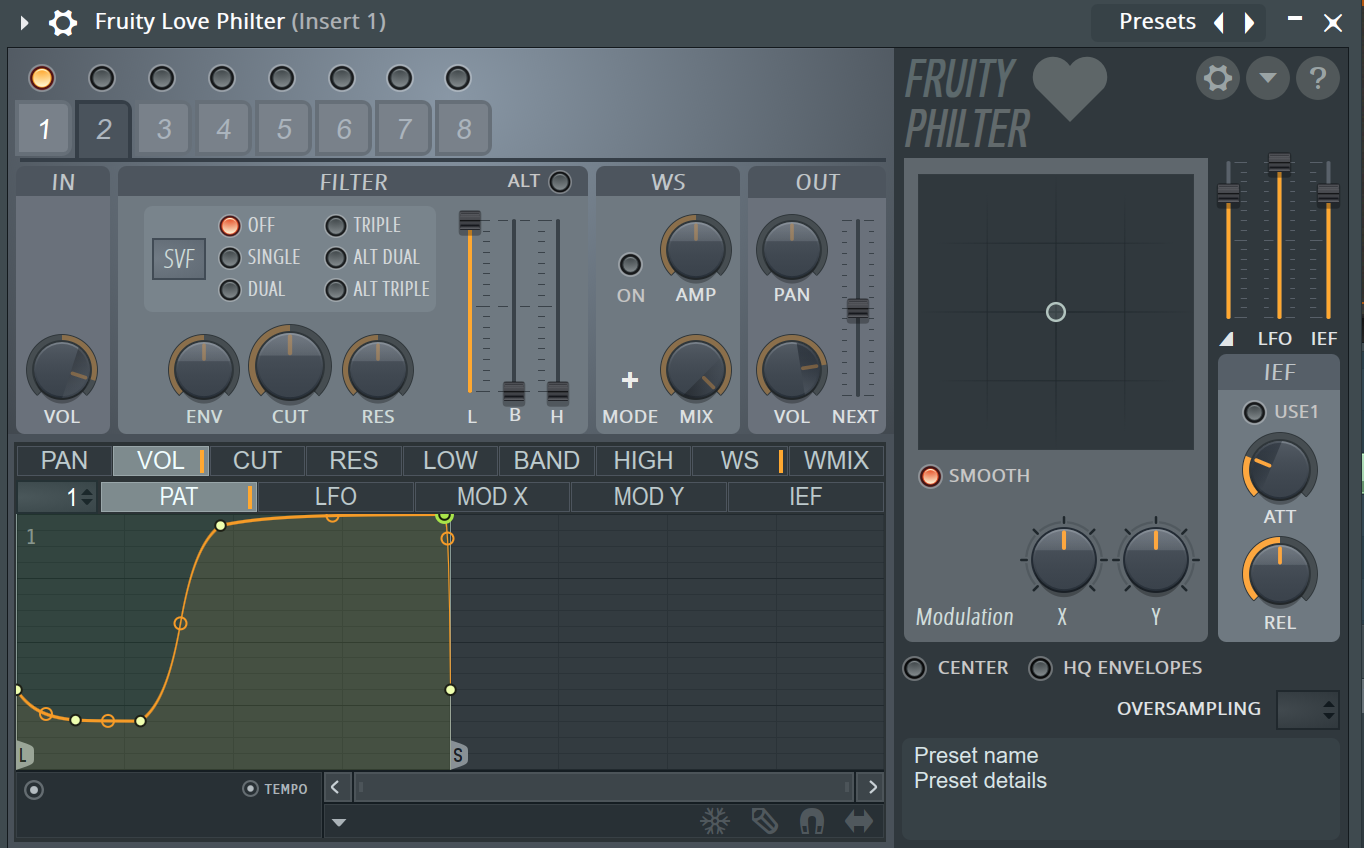
Task: Select the TRIPLE filter mode
Action: 337,225
